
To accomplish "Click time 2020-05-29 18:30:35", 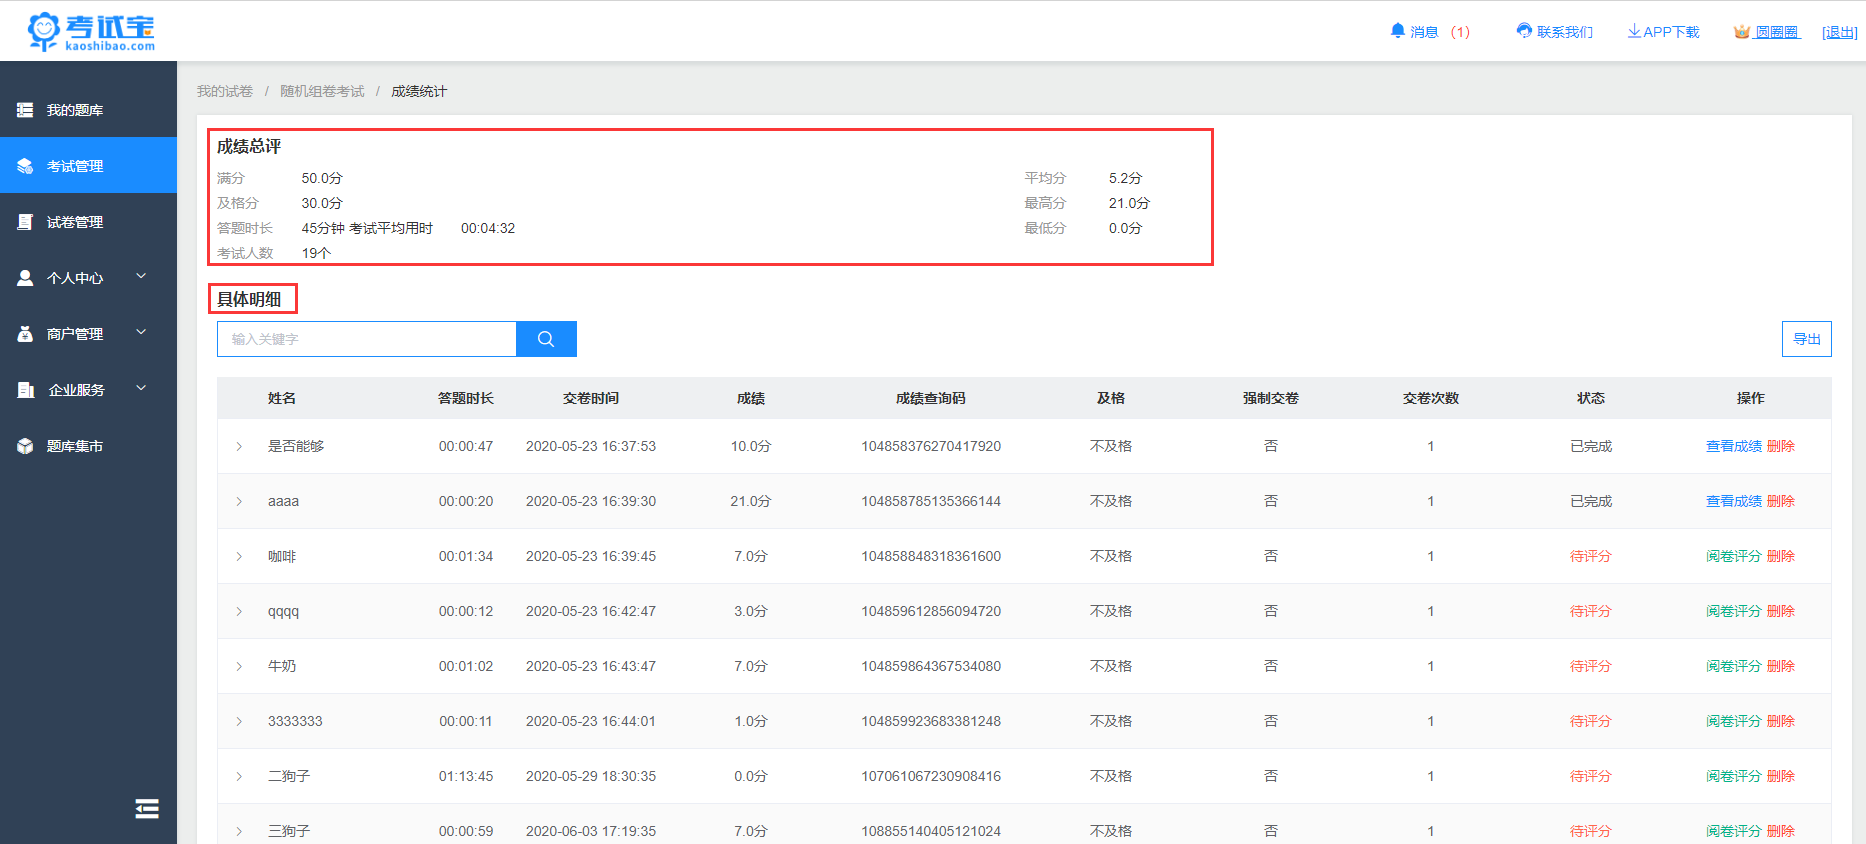I will 591,776.
